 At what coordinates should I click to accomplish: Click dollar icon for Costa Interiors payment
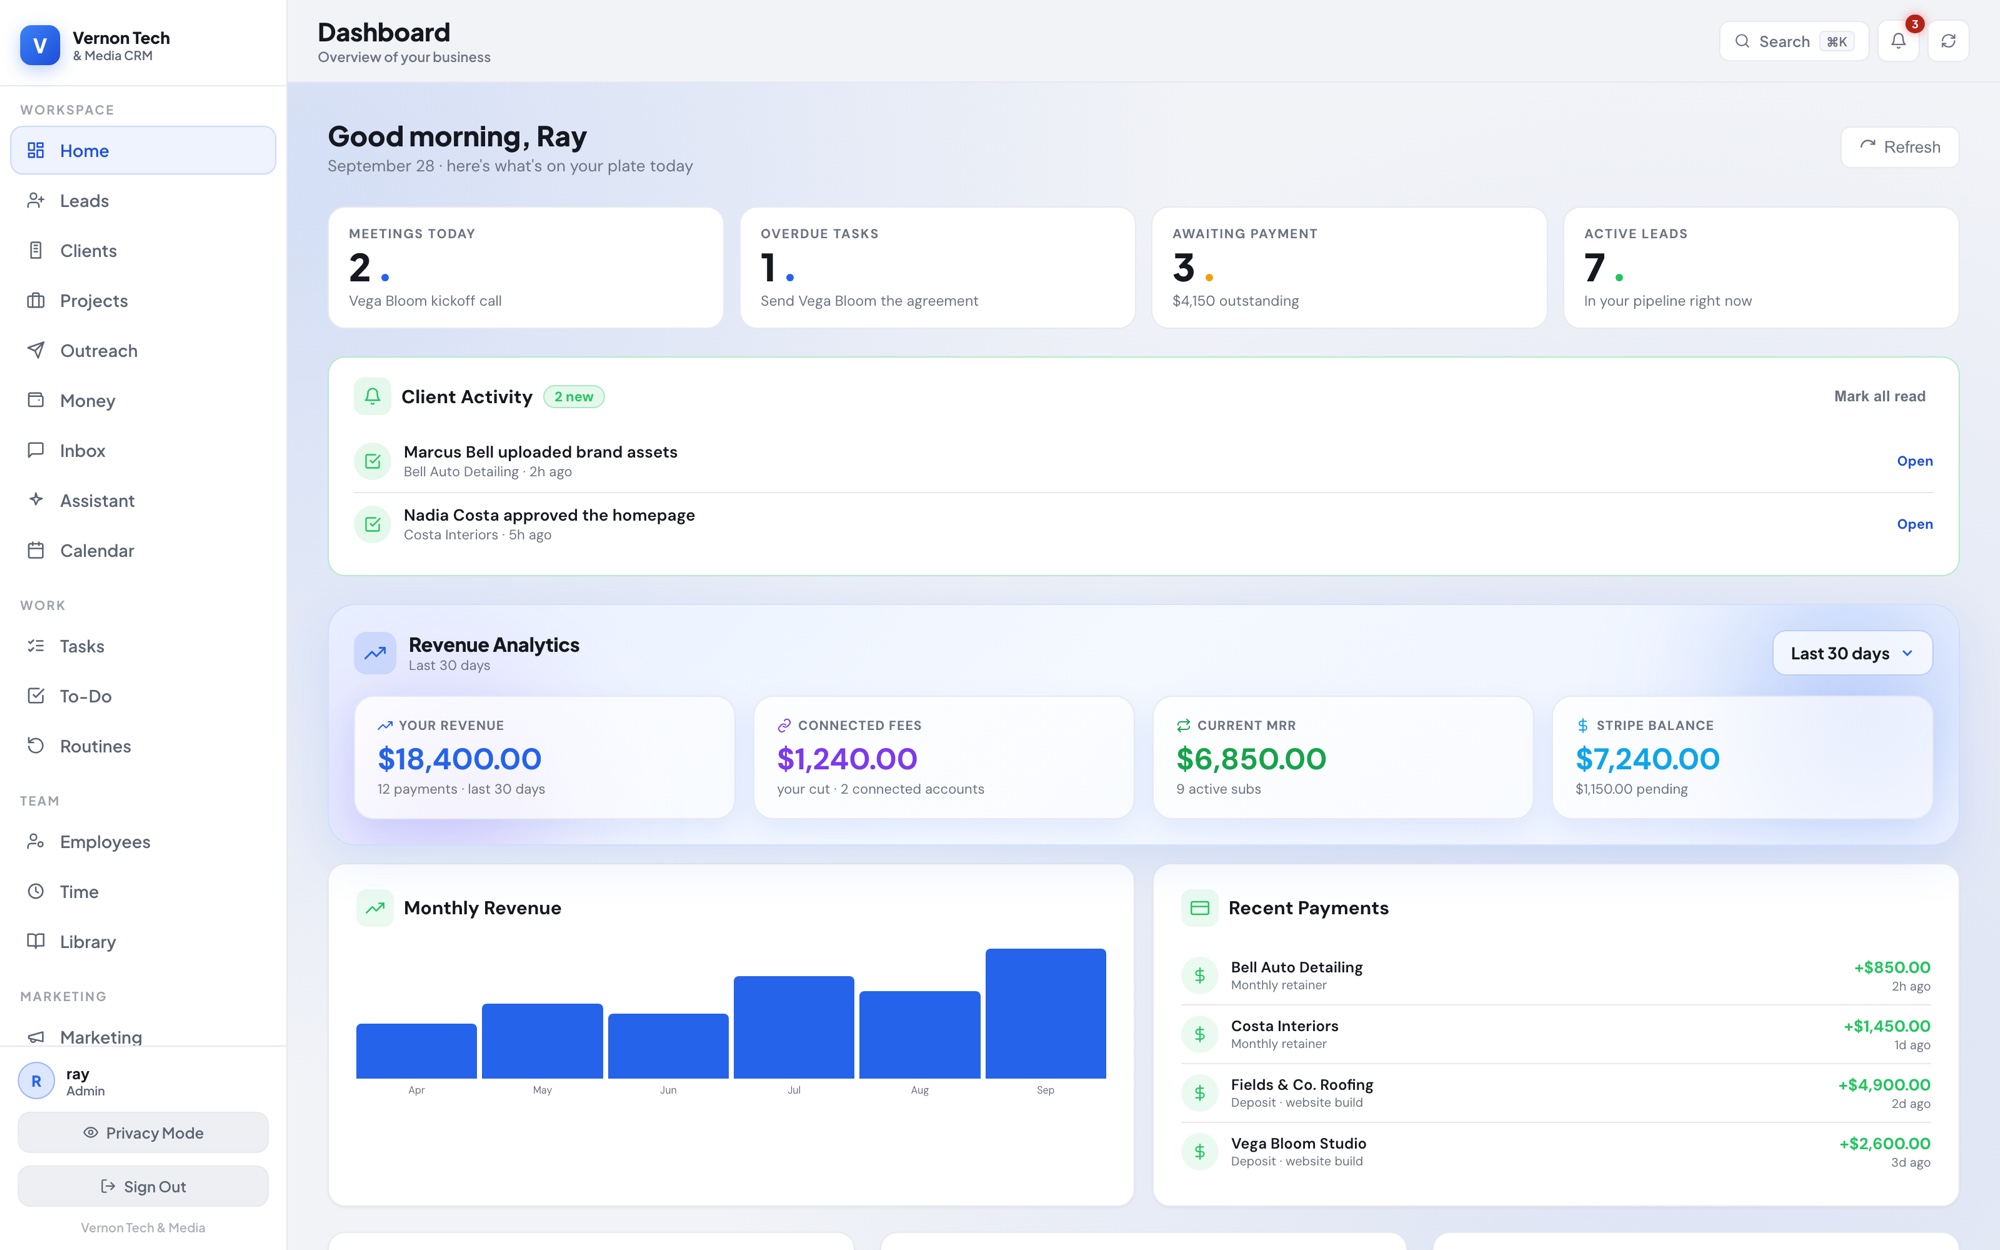1200,1034
